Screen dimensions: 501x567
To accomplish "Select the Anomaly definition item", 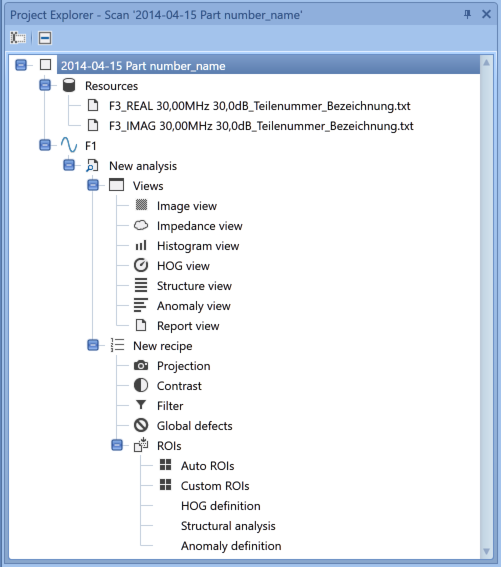I will [231, 546].
